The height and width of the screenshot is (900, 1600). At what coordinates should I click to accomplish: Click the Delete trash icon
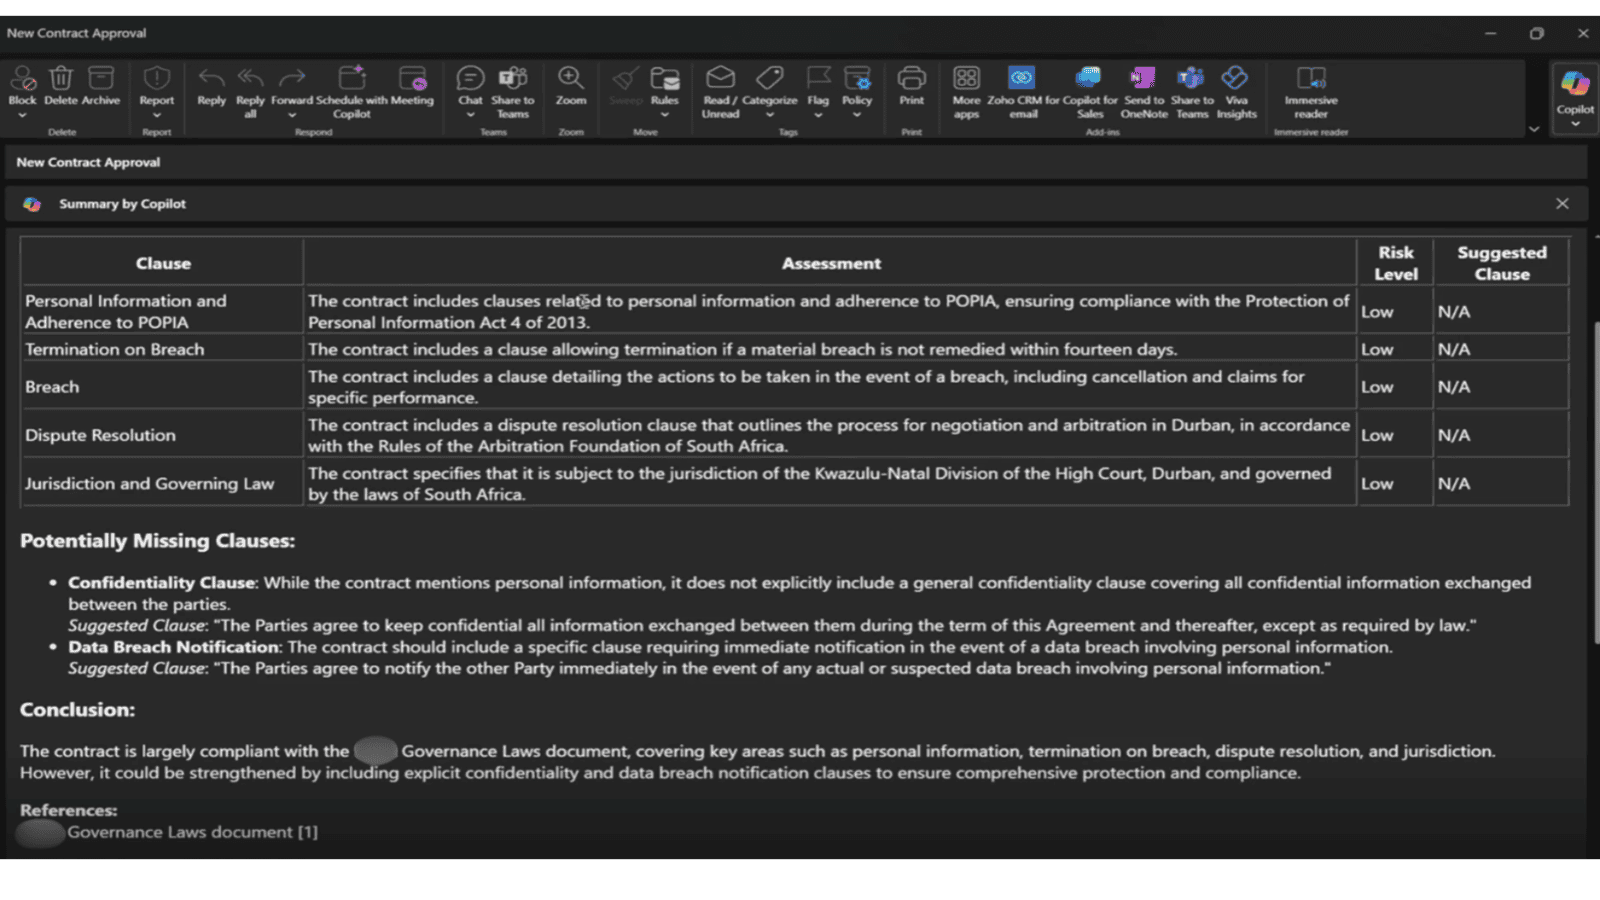(x=61, y=79)
